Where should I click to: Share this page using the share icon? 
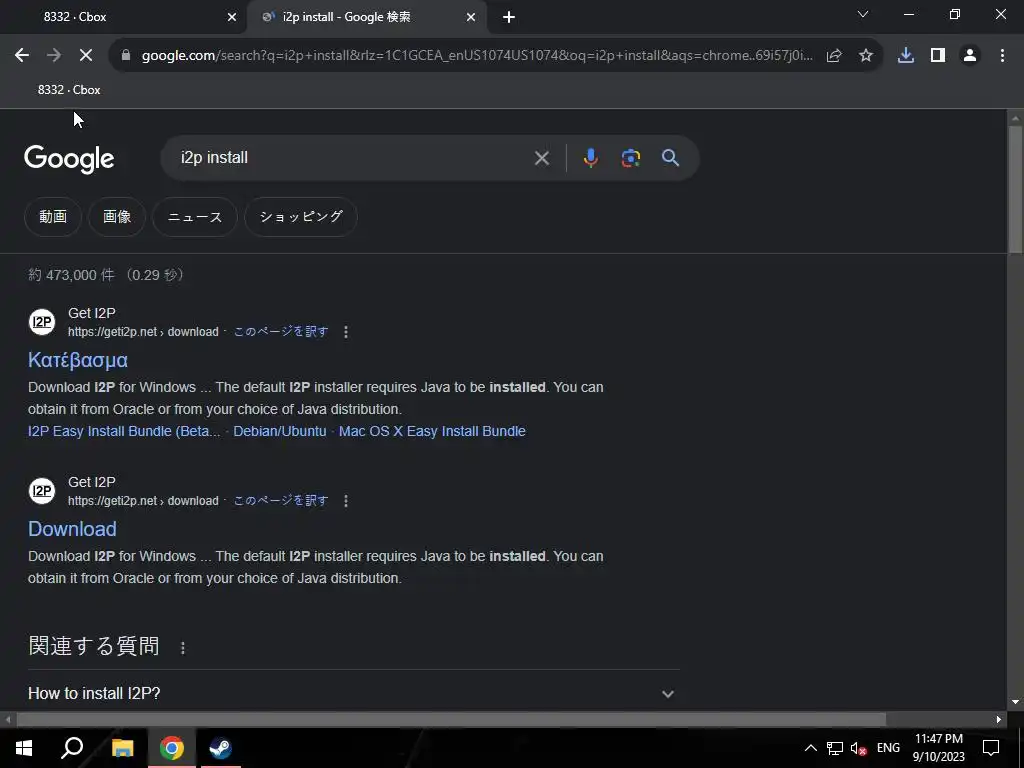pos(834,56)
